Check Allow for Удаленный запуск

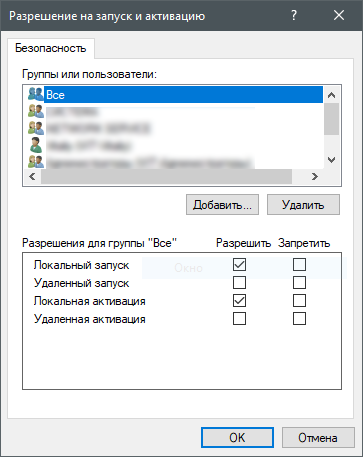(239, 283)
